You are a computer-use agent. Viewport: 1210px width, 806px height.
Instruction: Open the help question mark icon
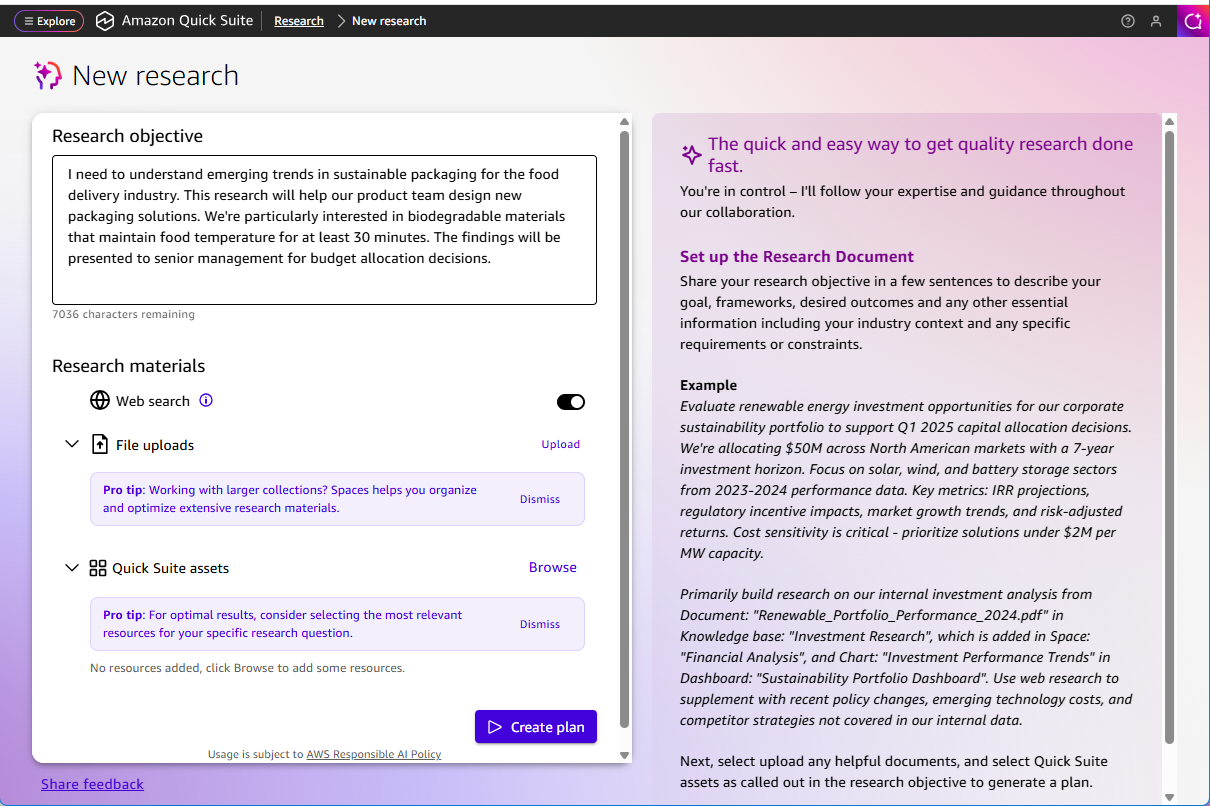coord(1128,21)
